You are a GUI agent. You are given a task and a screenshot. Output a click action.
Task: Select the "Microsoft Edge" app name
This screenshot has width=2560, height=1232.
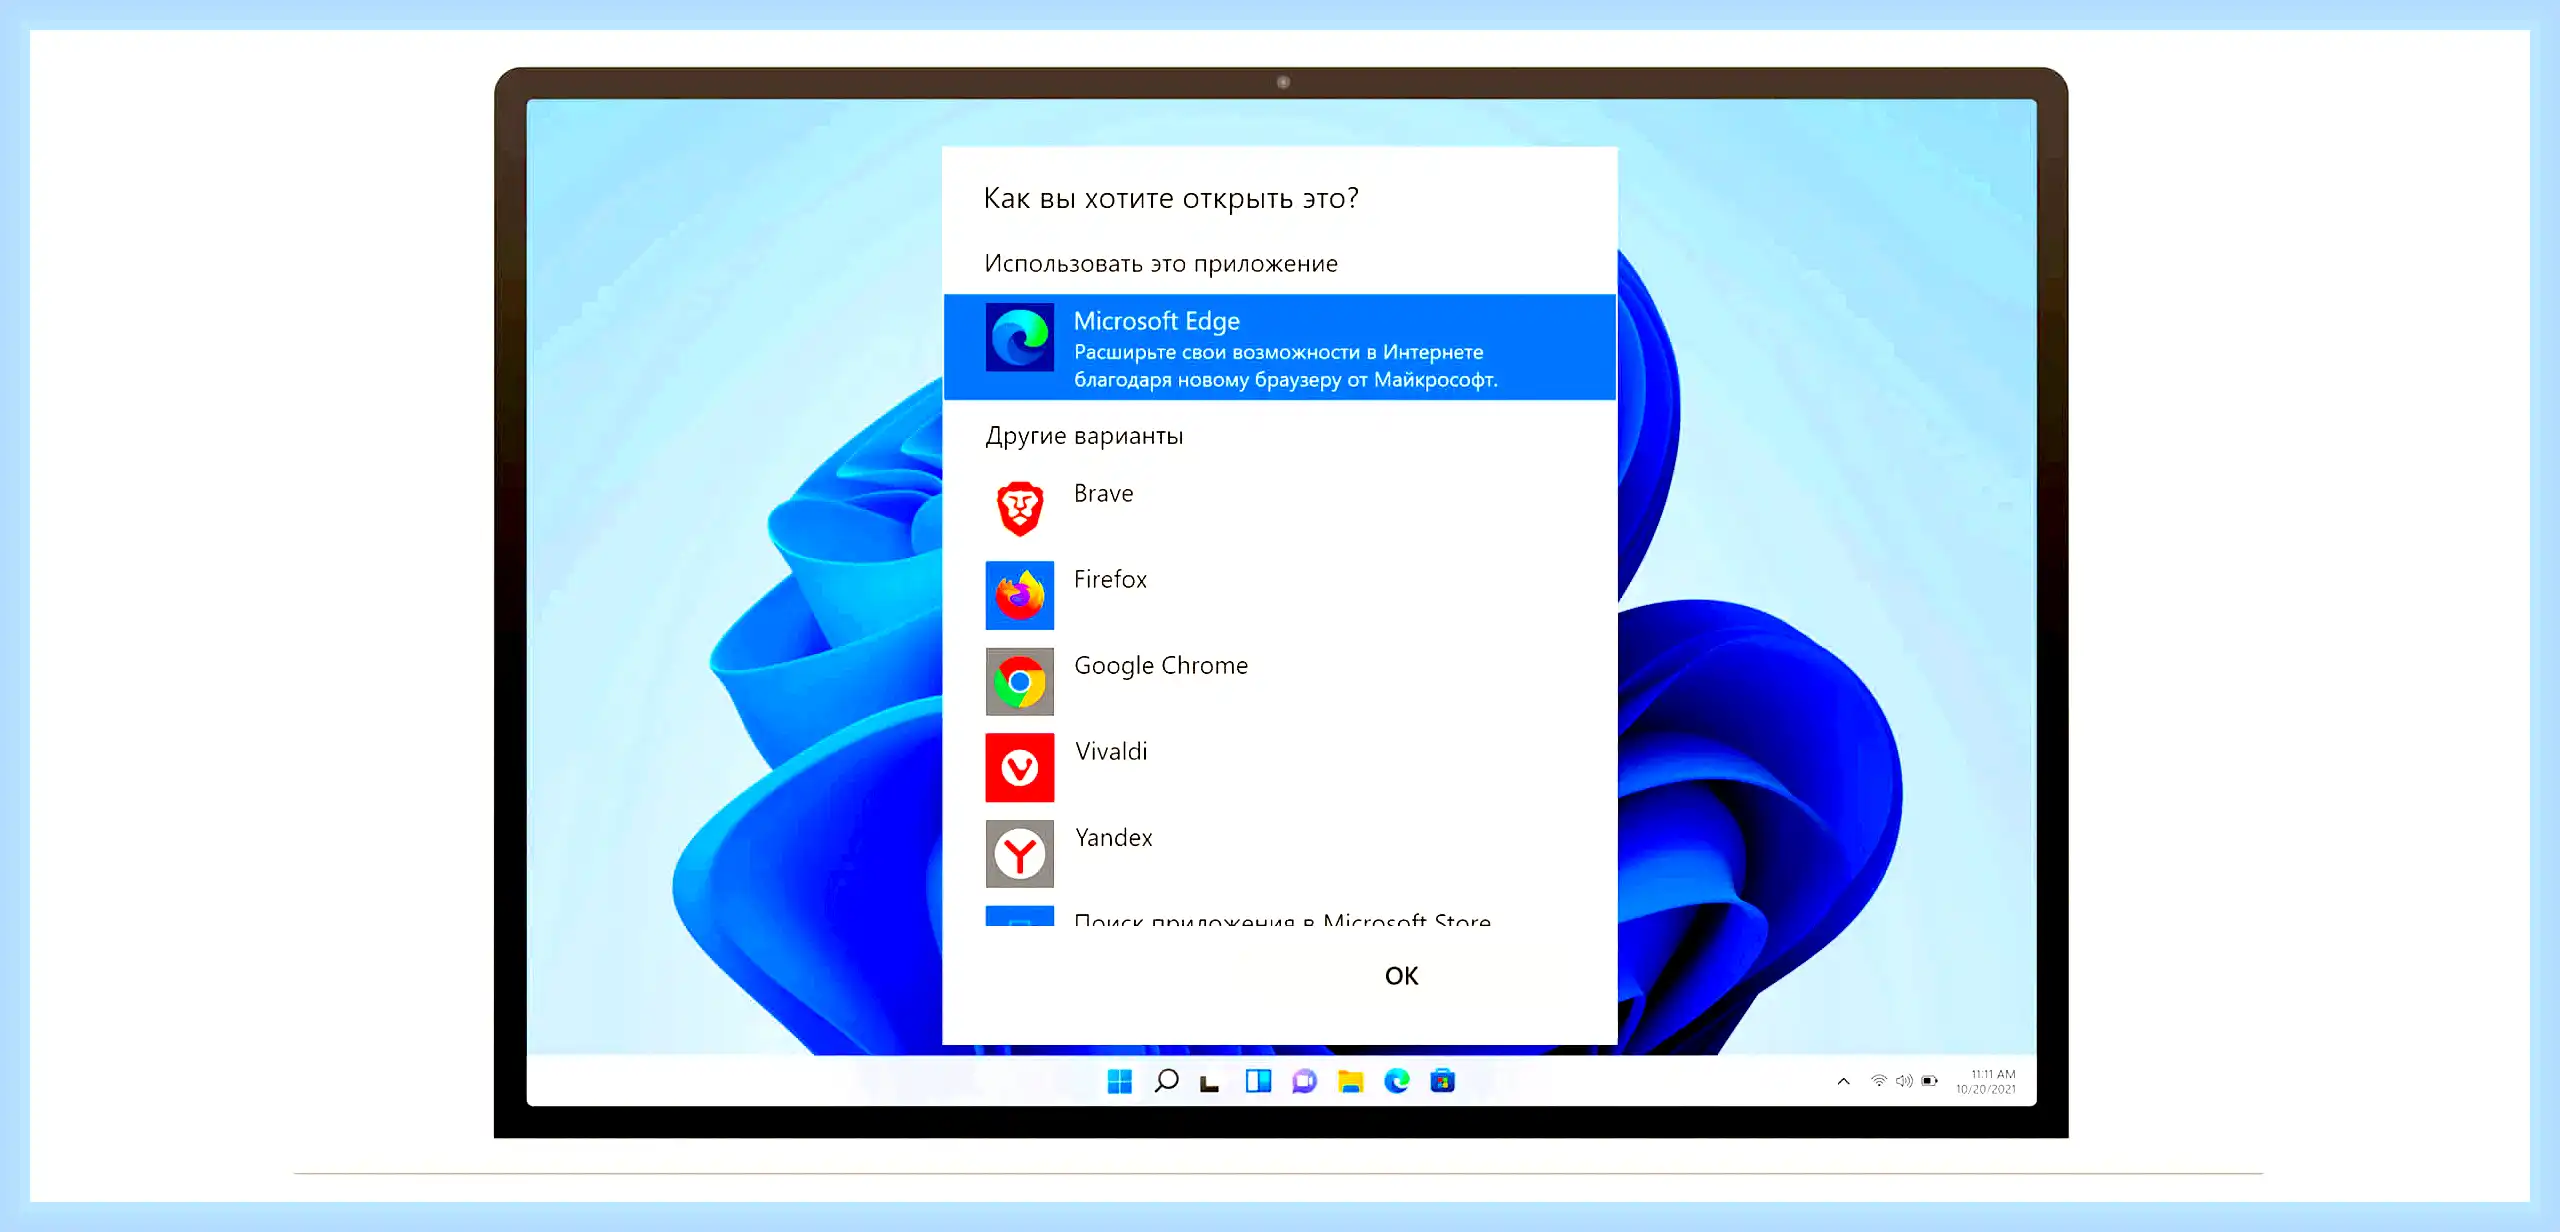pyautogui.click(x=1156, y=321)
